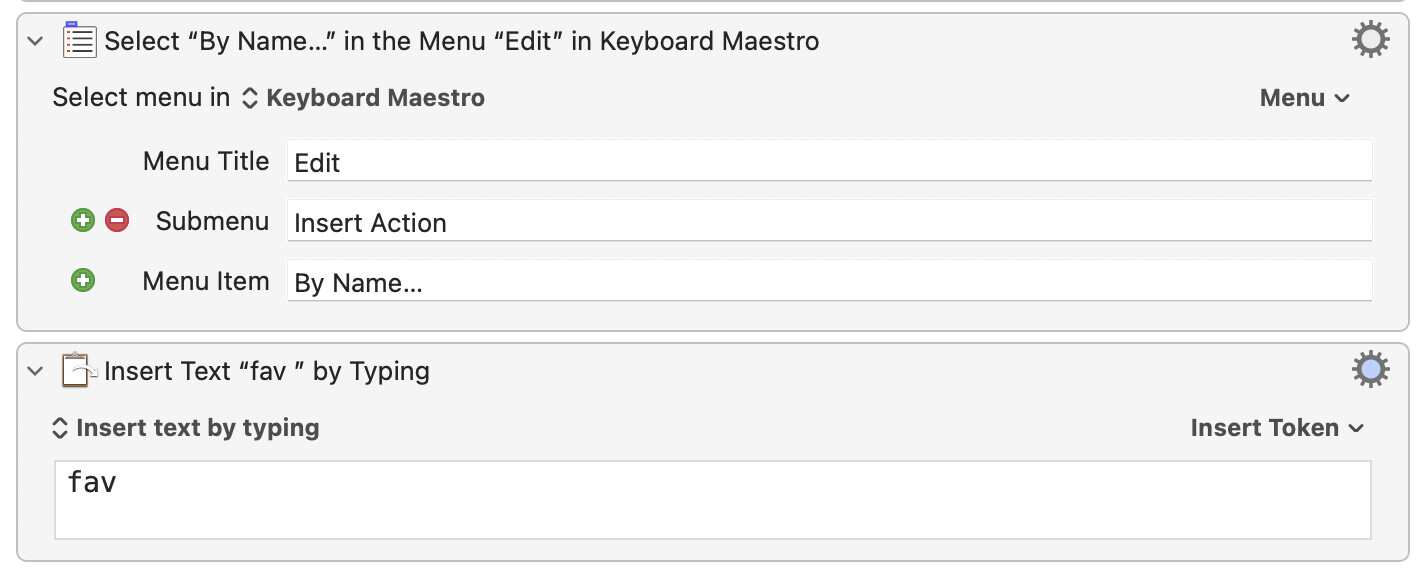This screenshot has height=578, width=1428.
Task: Click the Menu Item field containing By Name…
Action: [x=829, y=282]
